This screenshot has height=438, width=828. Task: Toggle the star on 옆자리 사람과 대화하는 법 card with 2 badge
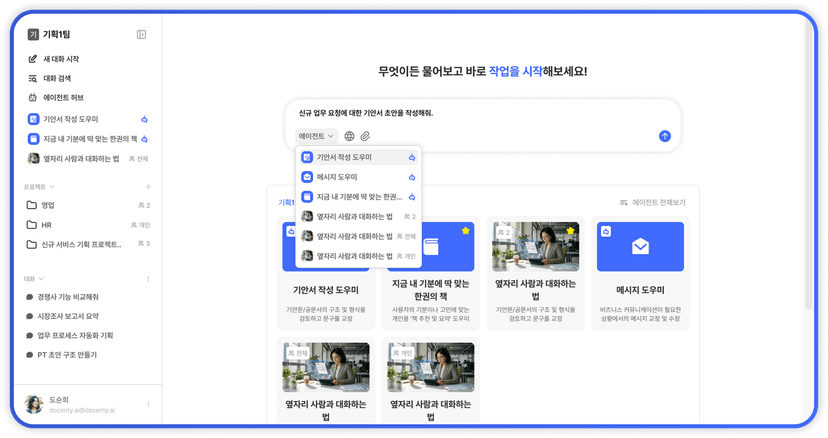pos(570,231)
